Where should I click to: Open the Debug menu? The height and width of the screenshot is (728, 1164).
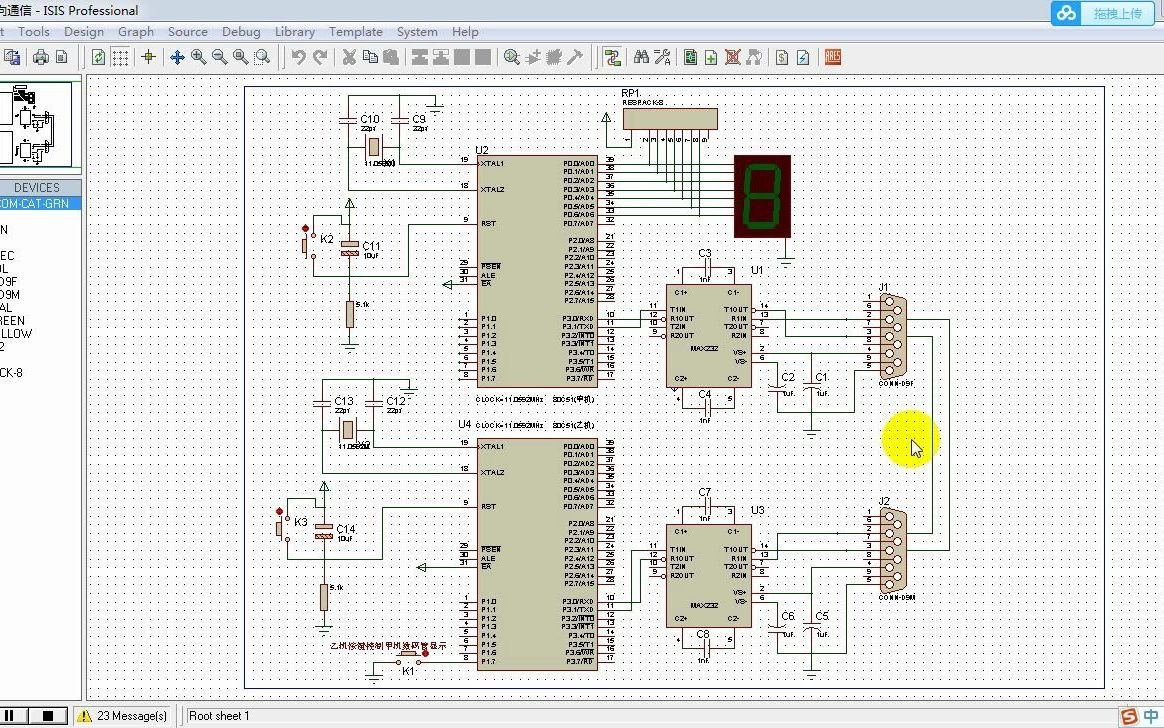241,32
